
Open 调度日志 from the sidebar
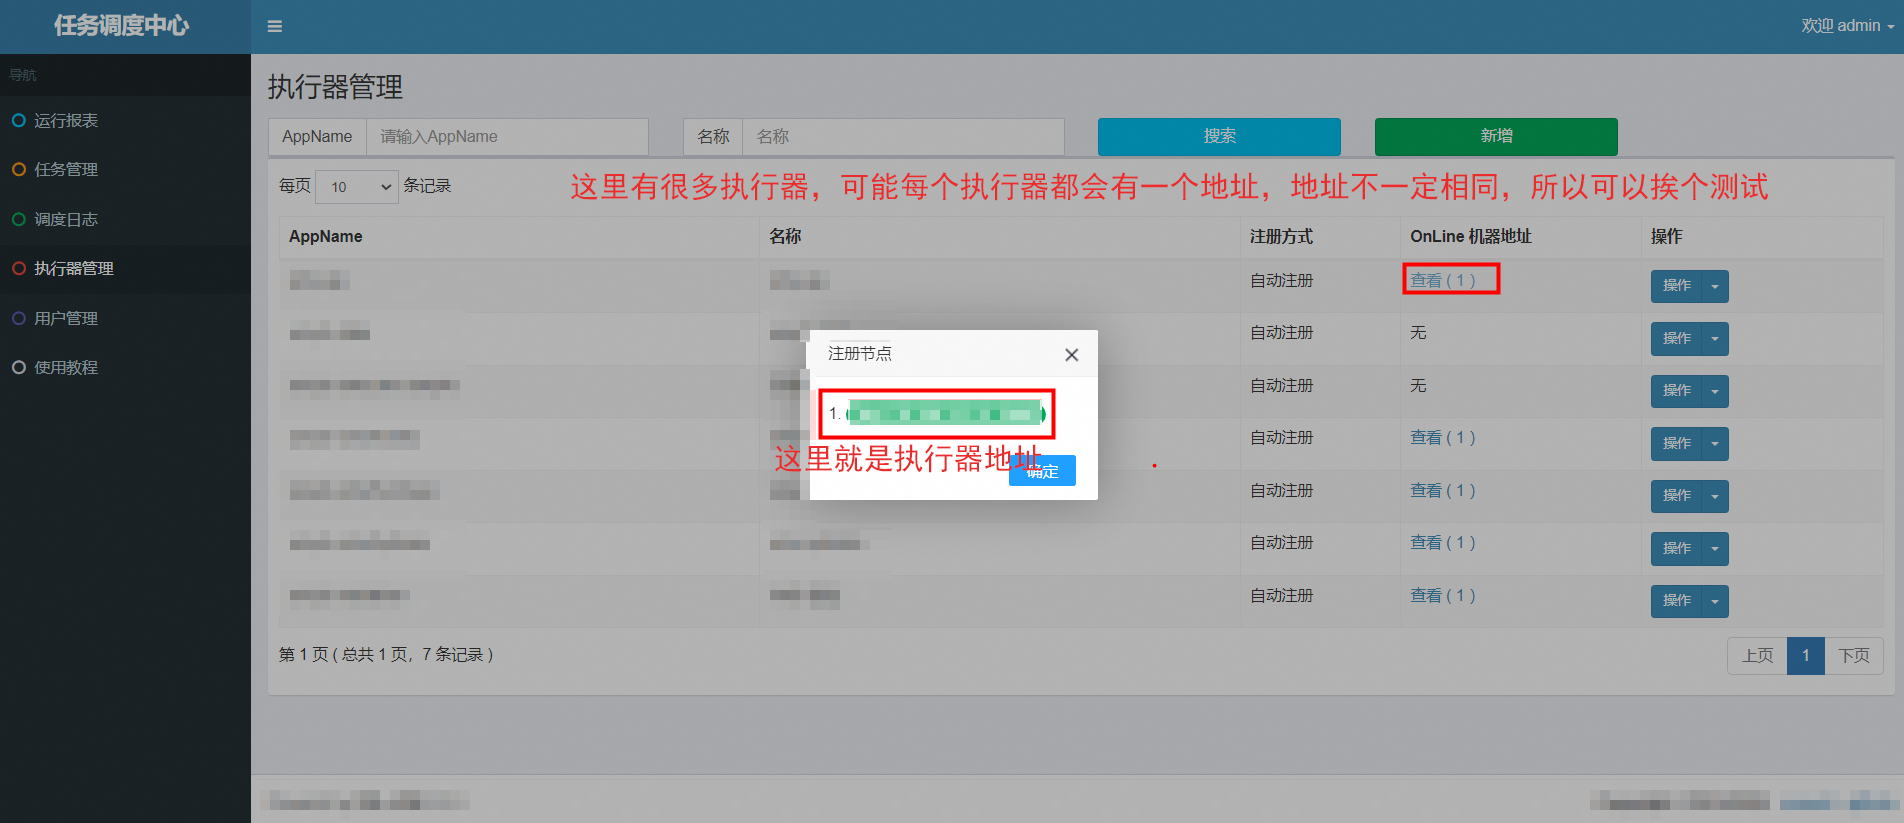tap(66, 220)
